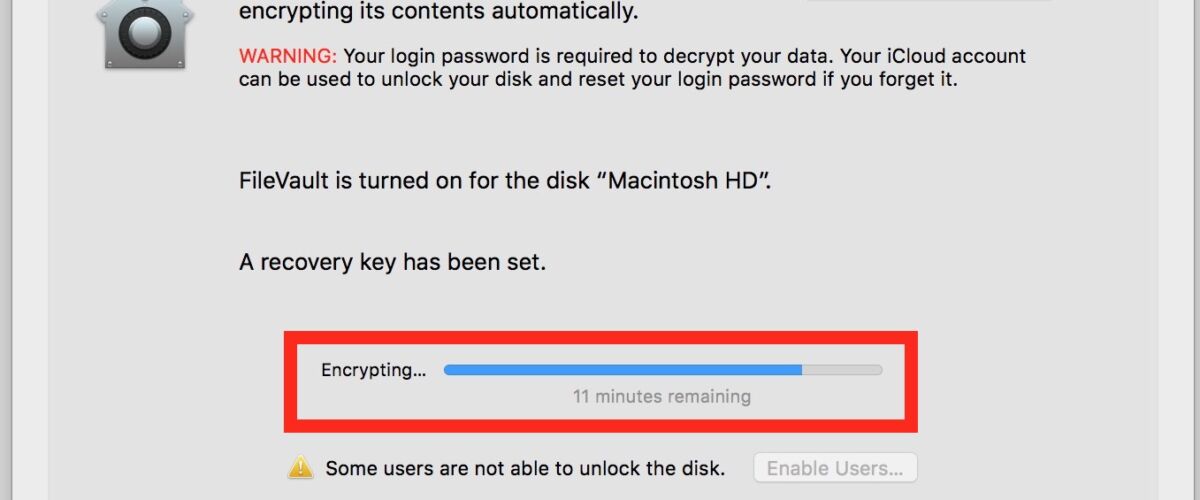Screen dimensions: 1200x500
Task: Select the red WARNING: label
Action: pos(288,56)
